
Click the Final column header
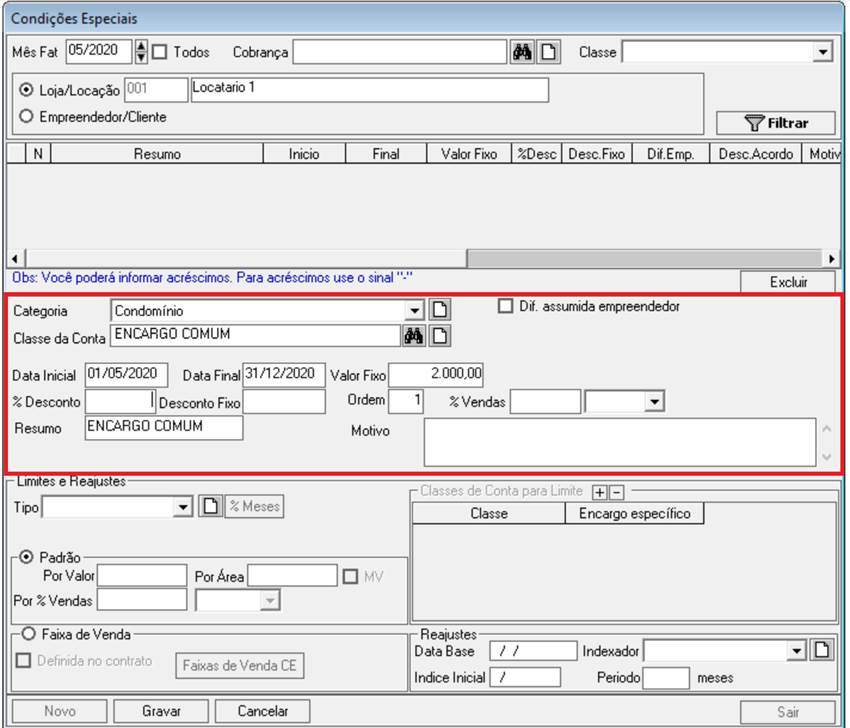click(x=386, y=154)
